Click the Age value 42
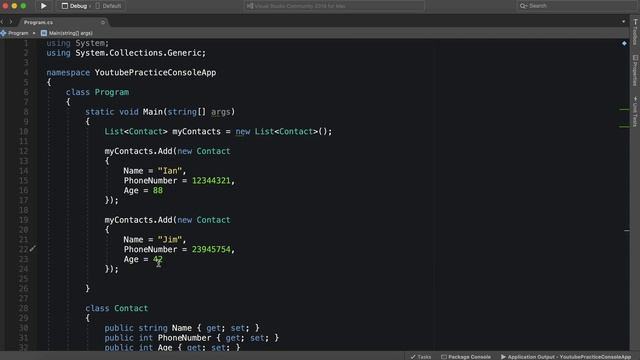 [158, 259]
